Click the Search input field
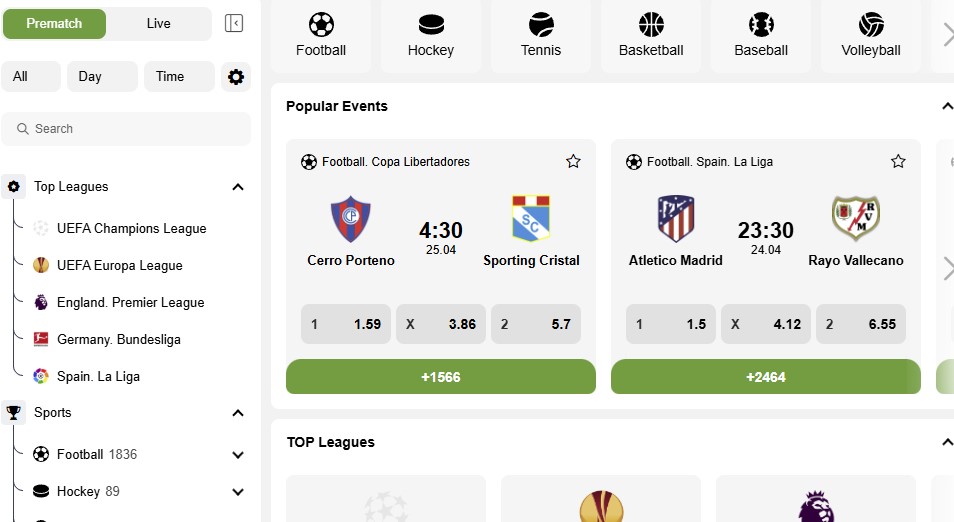The width and height of the screenshot is (954, 522). (126, 129)
